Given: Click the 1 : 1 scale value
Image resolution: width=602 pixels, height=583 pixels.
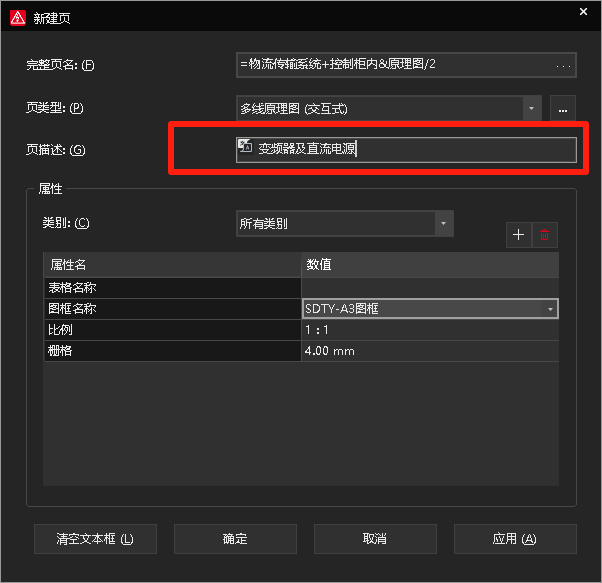Looking at the screenshot, I should pos(430,330).
